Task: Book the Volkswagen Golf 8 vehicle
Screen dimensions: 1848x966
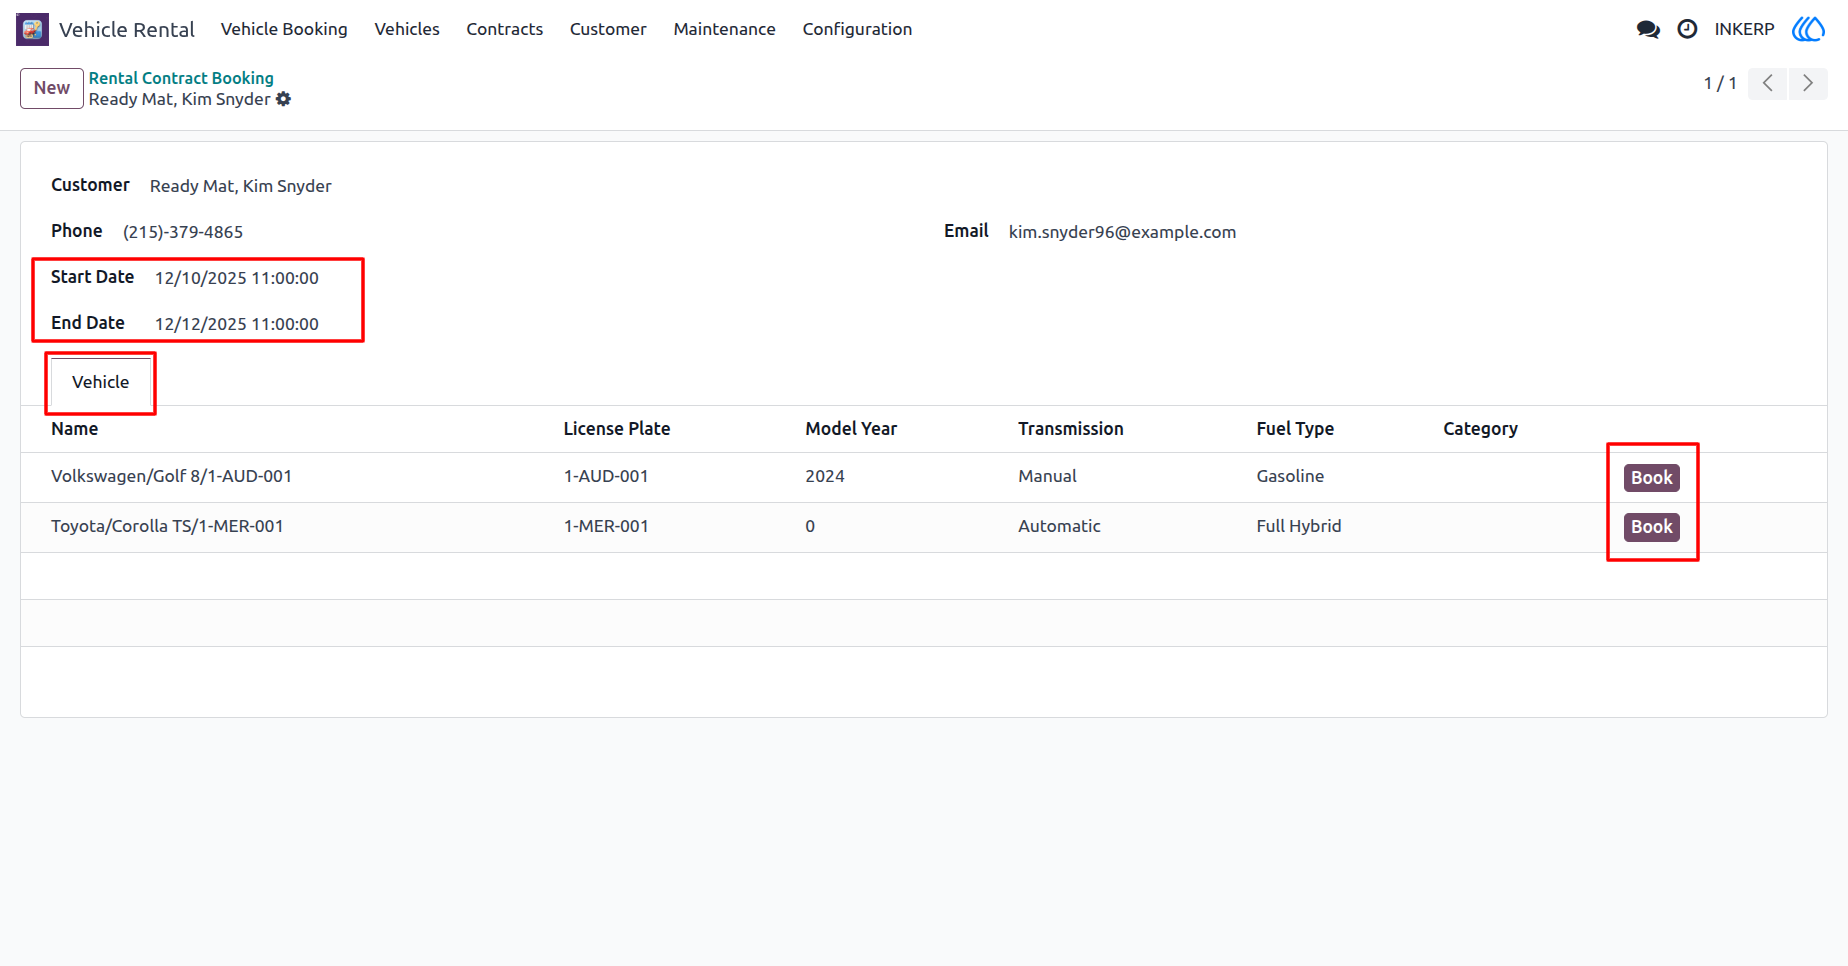Action: (x=1652, y=478)
